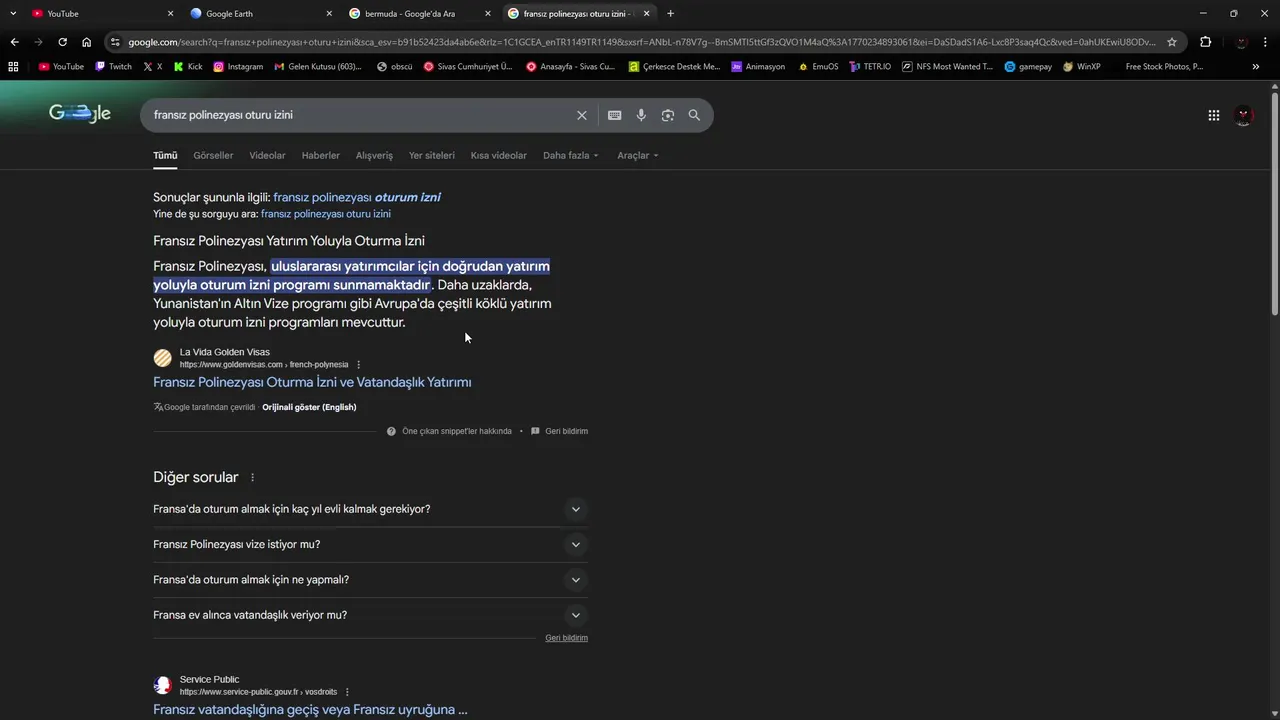Expand Fransız Polinezyası vize istiyor mu
The image size is (1280, 720).
370,544
